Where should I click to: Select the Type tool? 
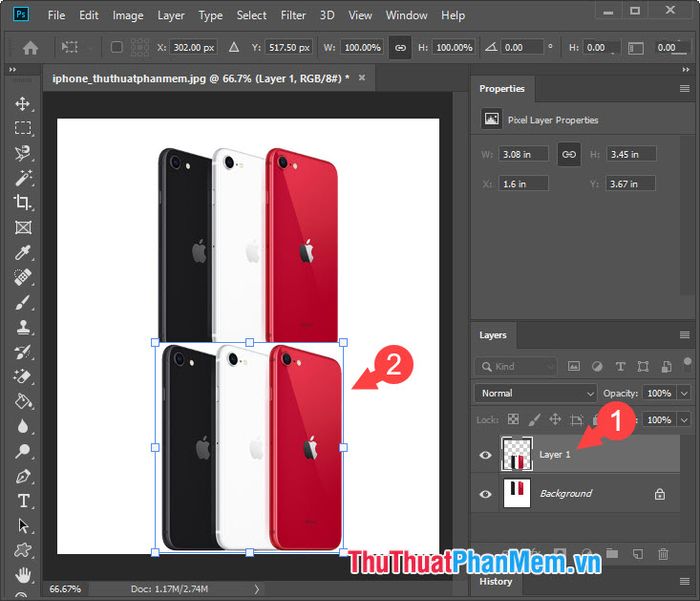click(x=23, y=501)
